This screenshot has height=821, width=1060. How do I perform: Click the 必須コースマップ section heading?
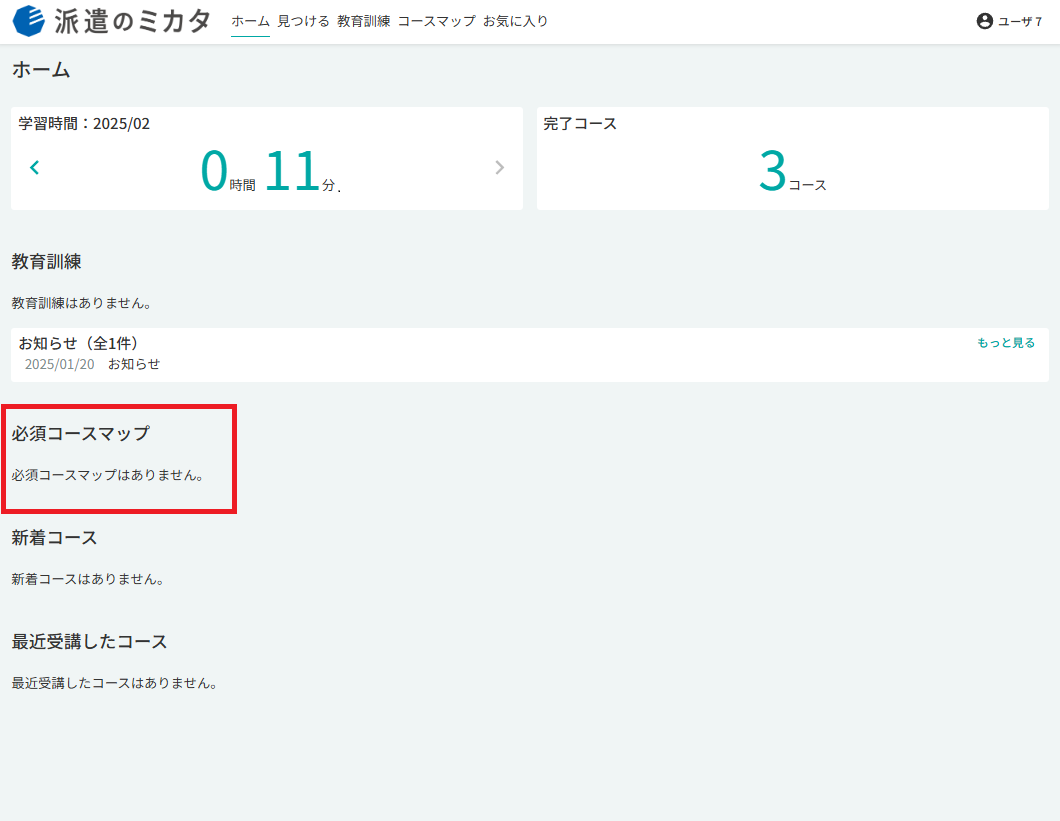[80, 433]
